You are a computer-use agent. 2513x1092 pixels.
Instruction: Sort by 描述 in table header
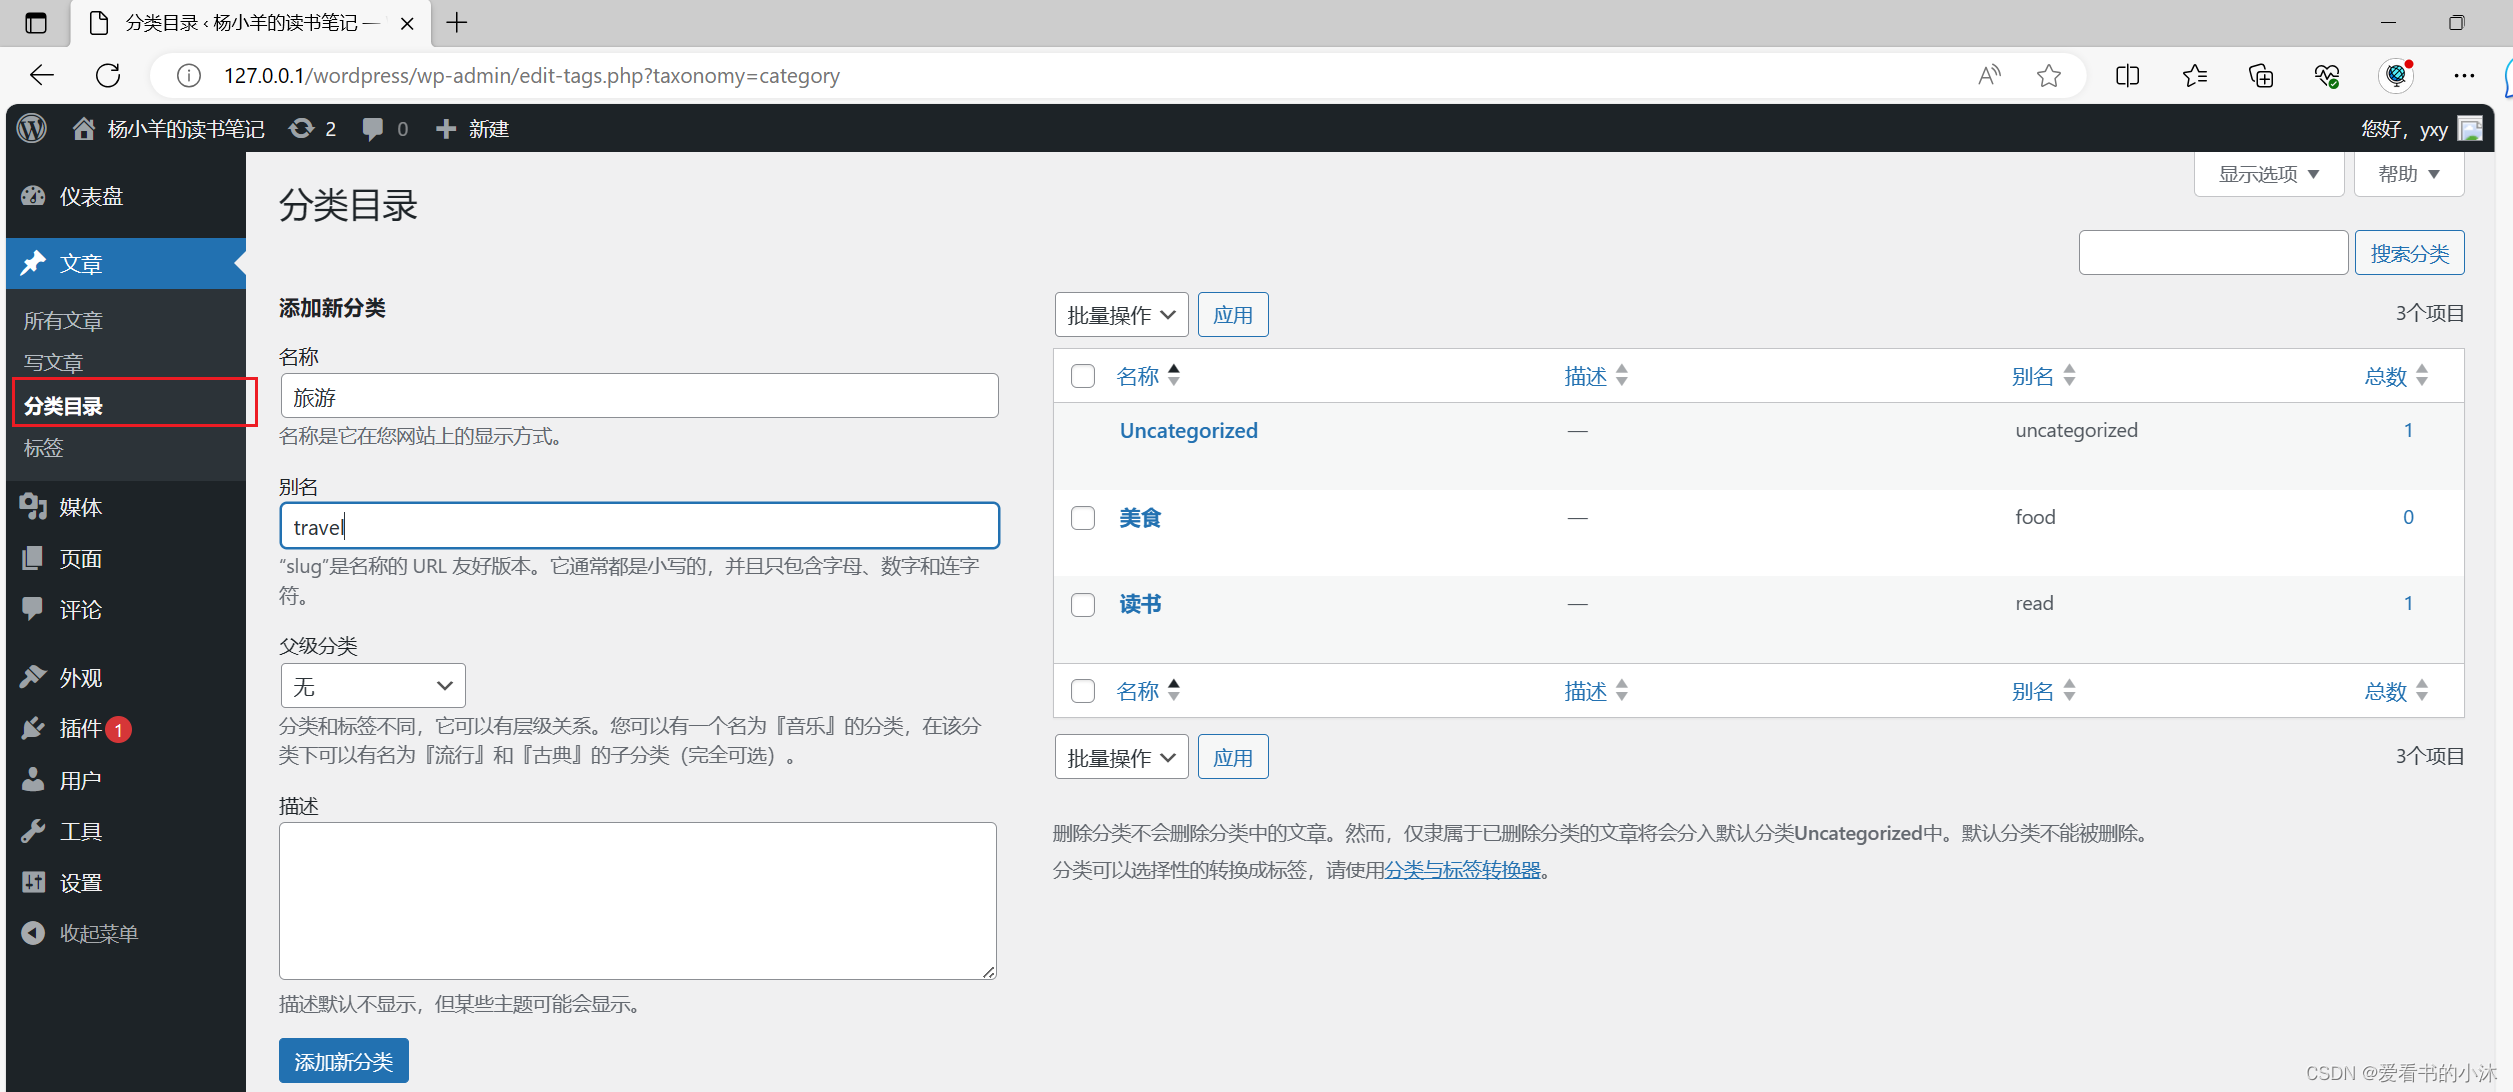[x=1596, y=376]
